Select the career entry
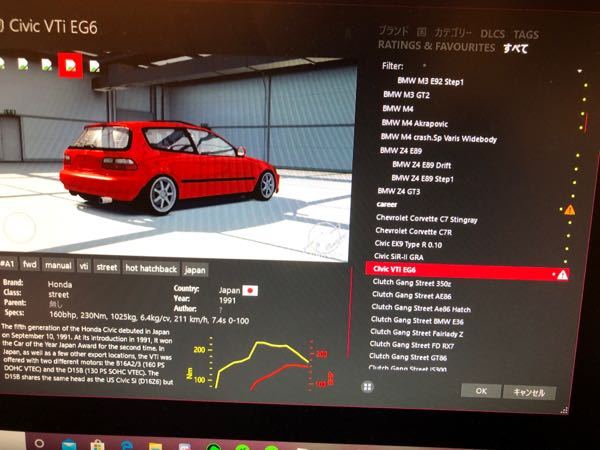Viewport: 600px width, 450px height. 387,204
